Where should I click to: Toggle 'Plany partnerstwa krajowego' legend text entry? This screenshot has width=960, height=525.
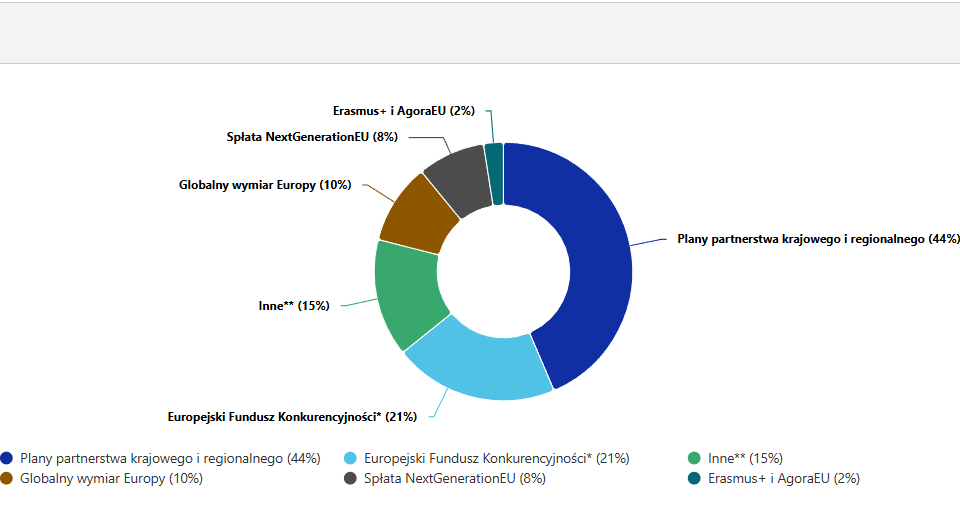[170, 458]
